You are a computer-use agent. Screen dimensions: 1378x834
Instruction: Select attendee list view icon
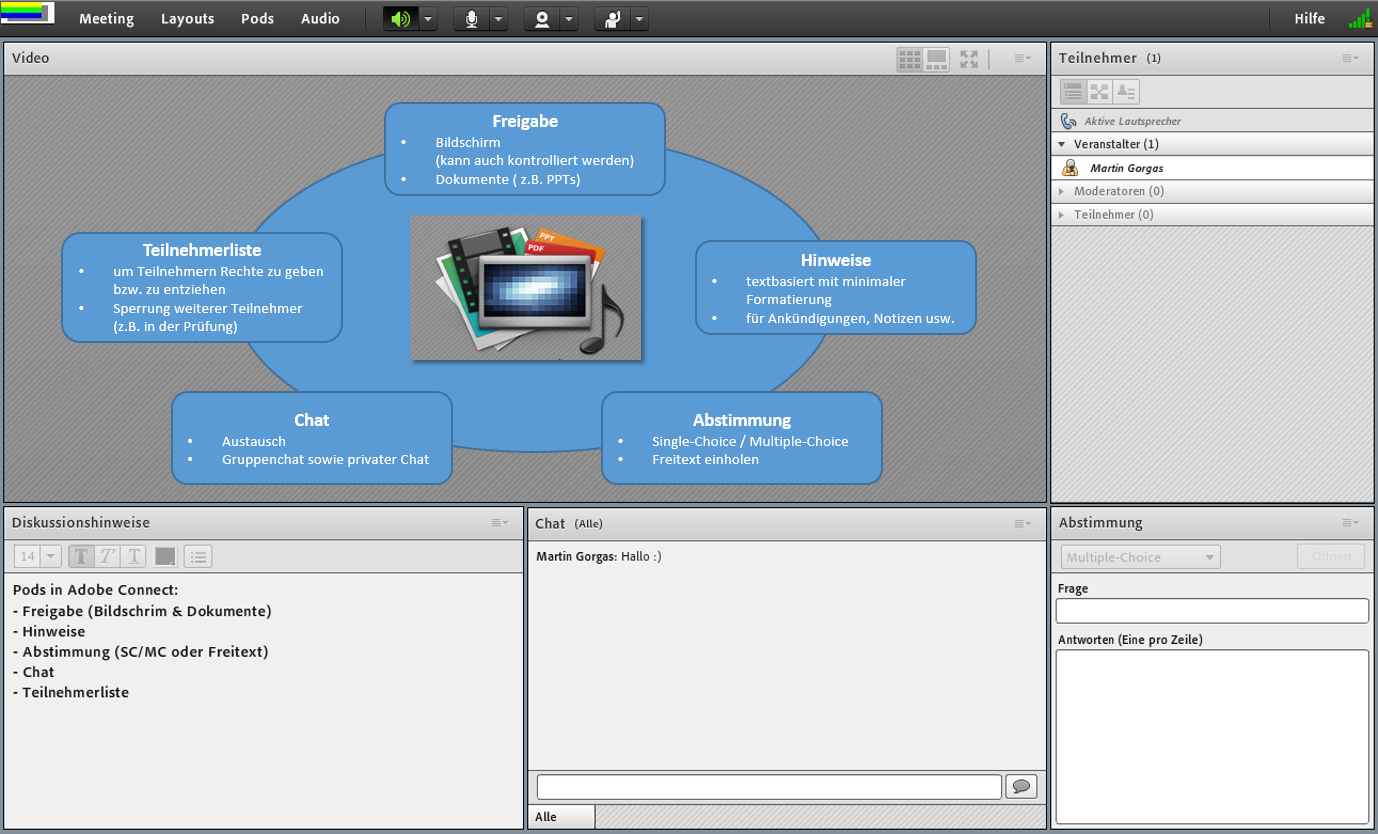pos(1073,92)
